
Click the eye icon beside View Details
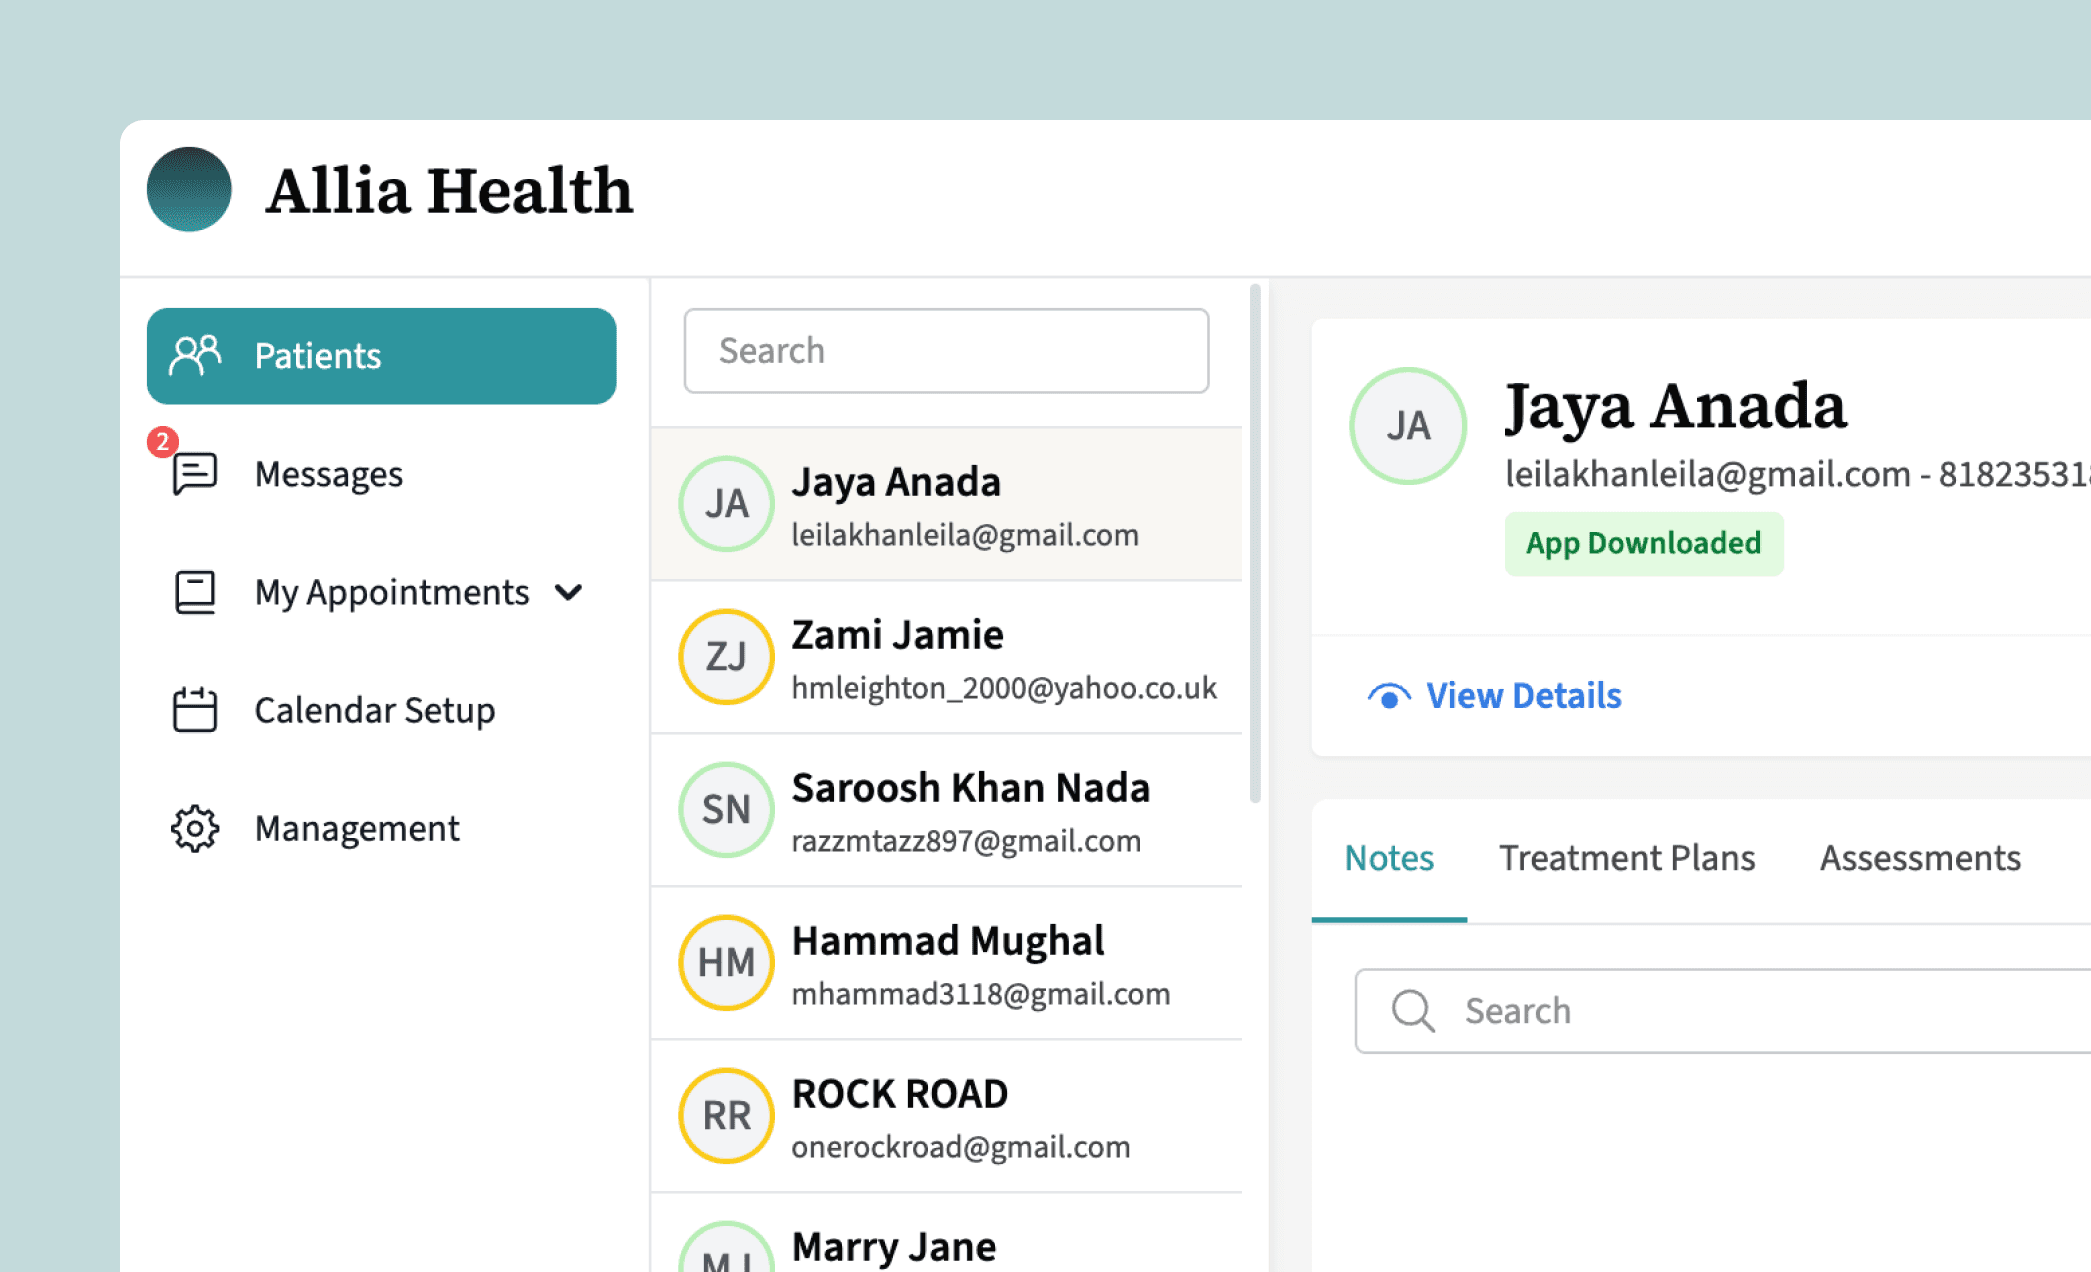click(x=1389, y=696)
